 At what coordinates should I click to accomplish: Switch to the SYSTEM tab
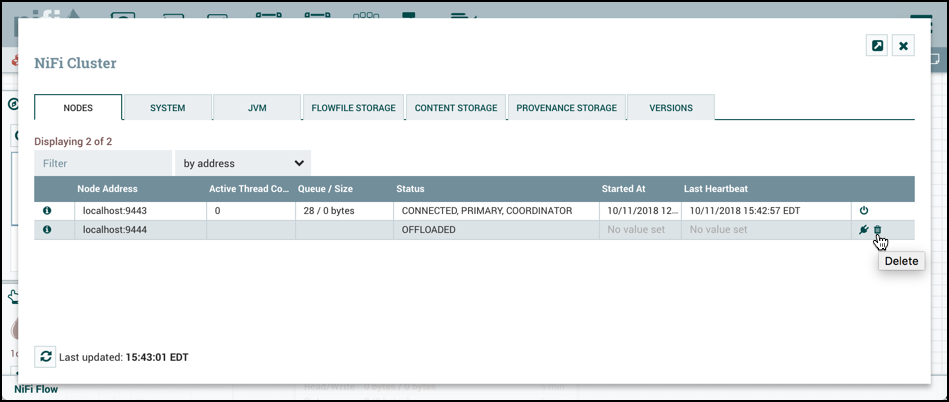[168, 108]
